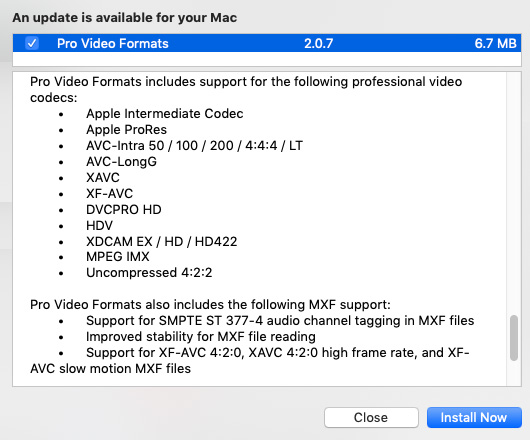Click the 2.0.7 version number
The width and height of the screenshot is (530, 440).
318,43
